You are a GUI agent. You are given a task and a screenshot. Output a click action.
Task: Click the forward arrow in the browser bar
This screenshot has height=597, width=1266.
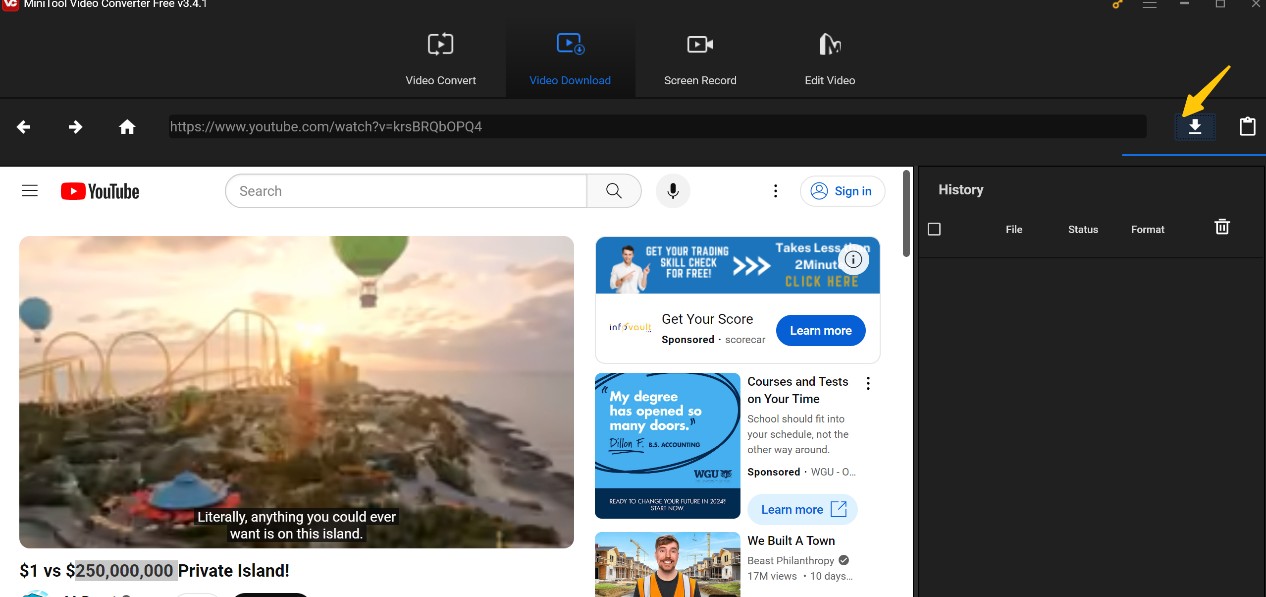click(75, 126)
